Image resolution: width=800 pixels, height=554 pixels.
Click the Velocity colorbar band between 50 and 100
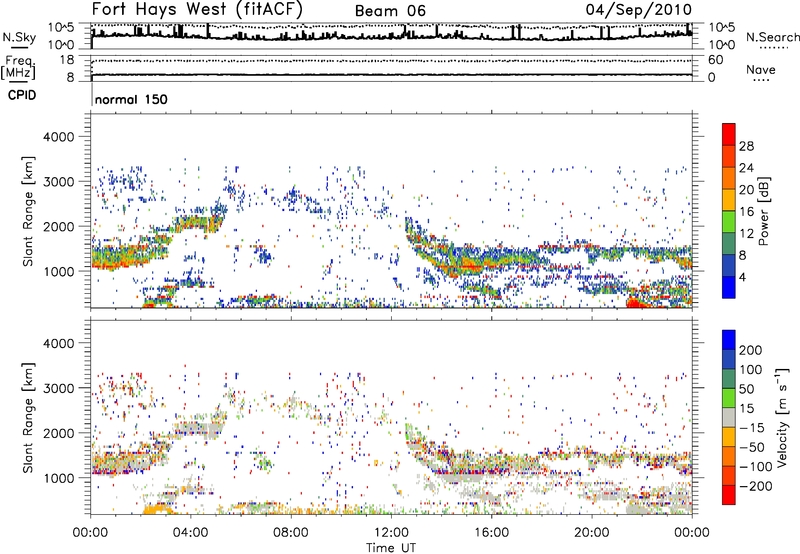(x=729, y=379)
